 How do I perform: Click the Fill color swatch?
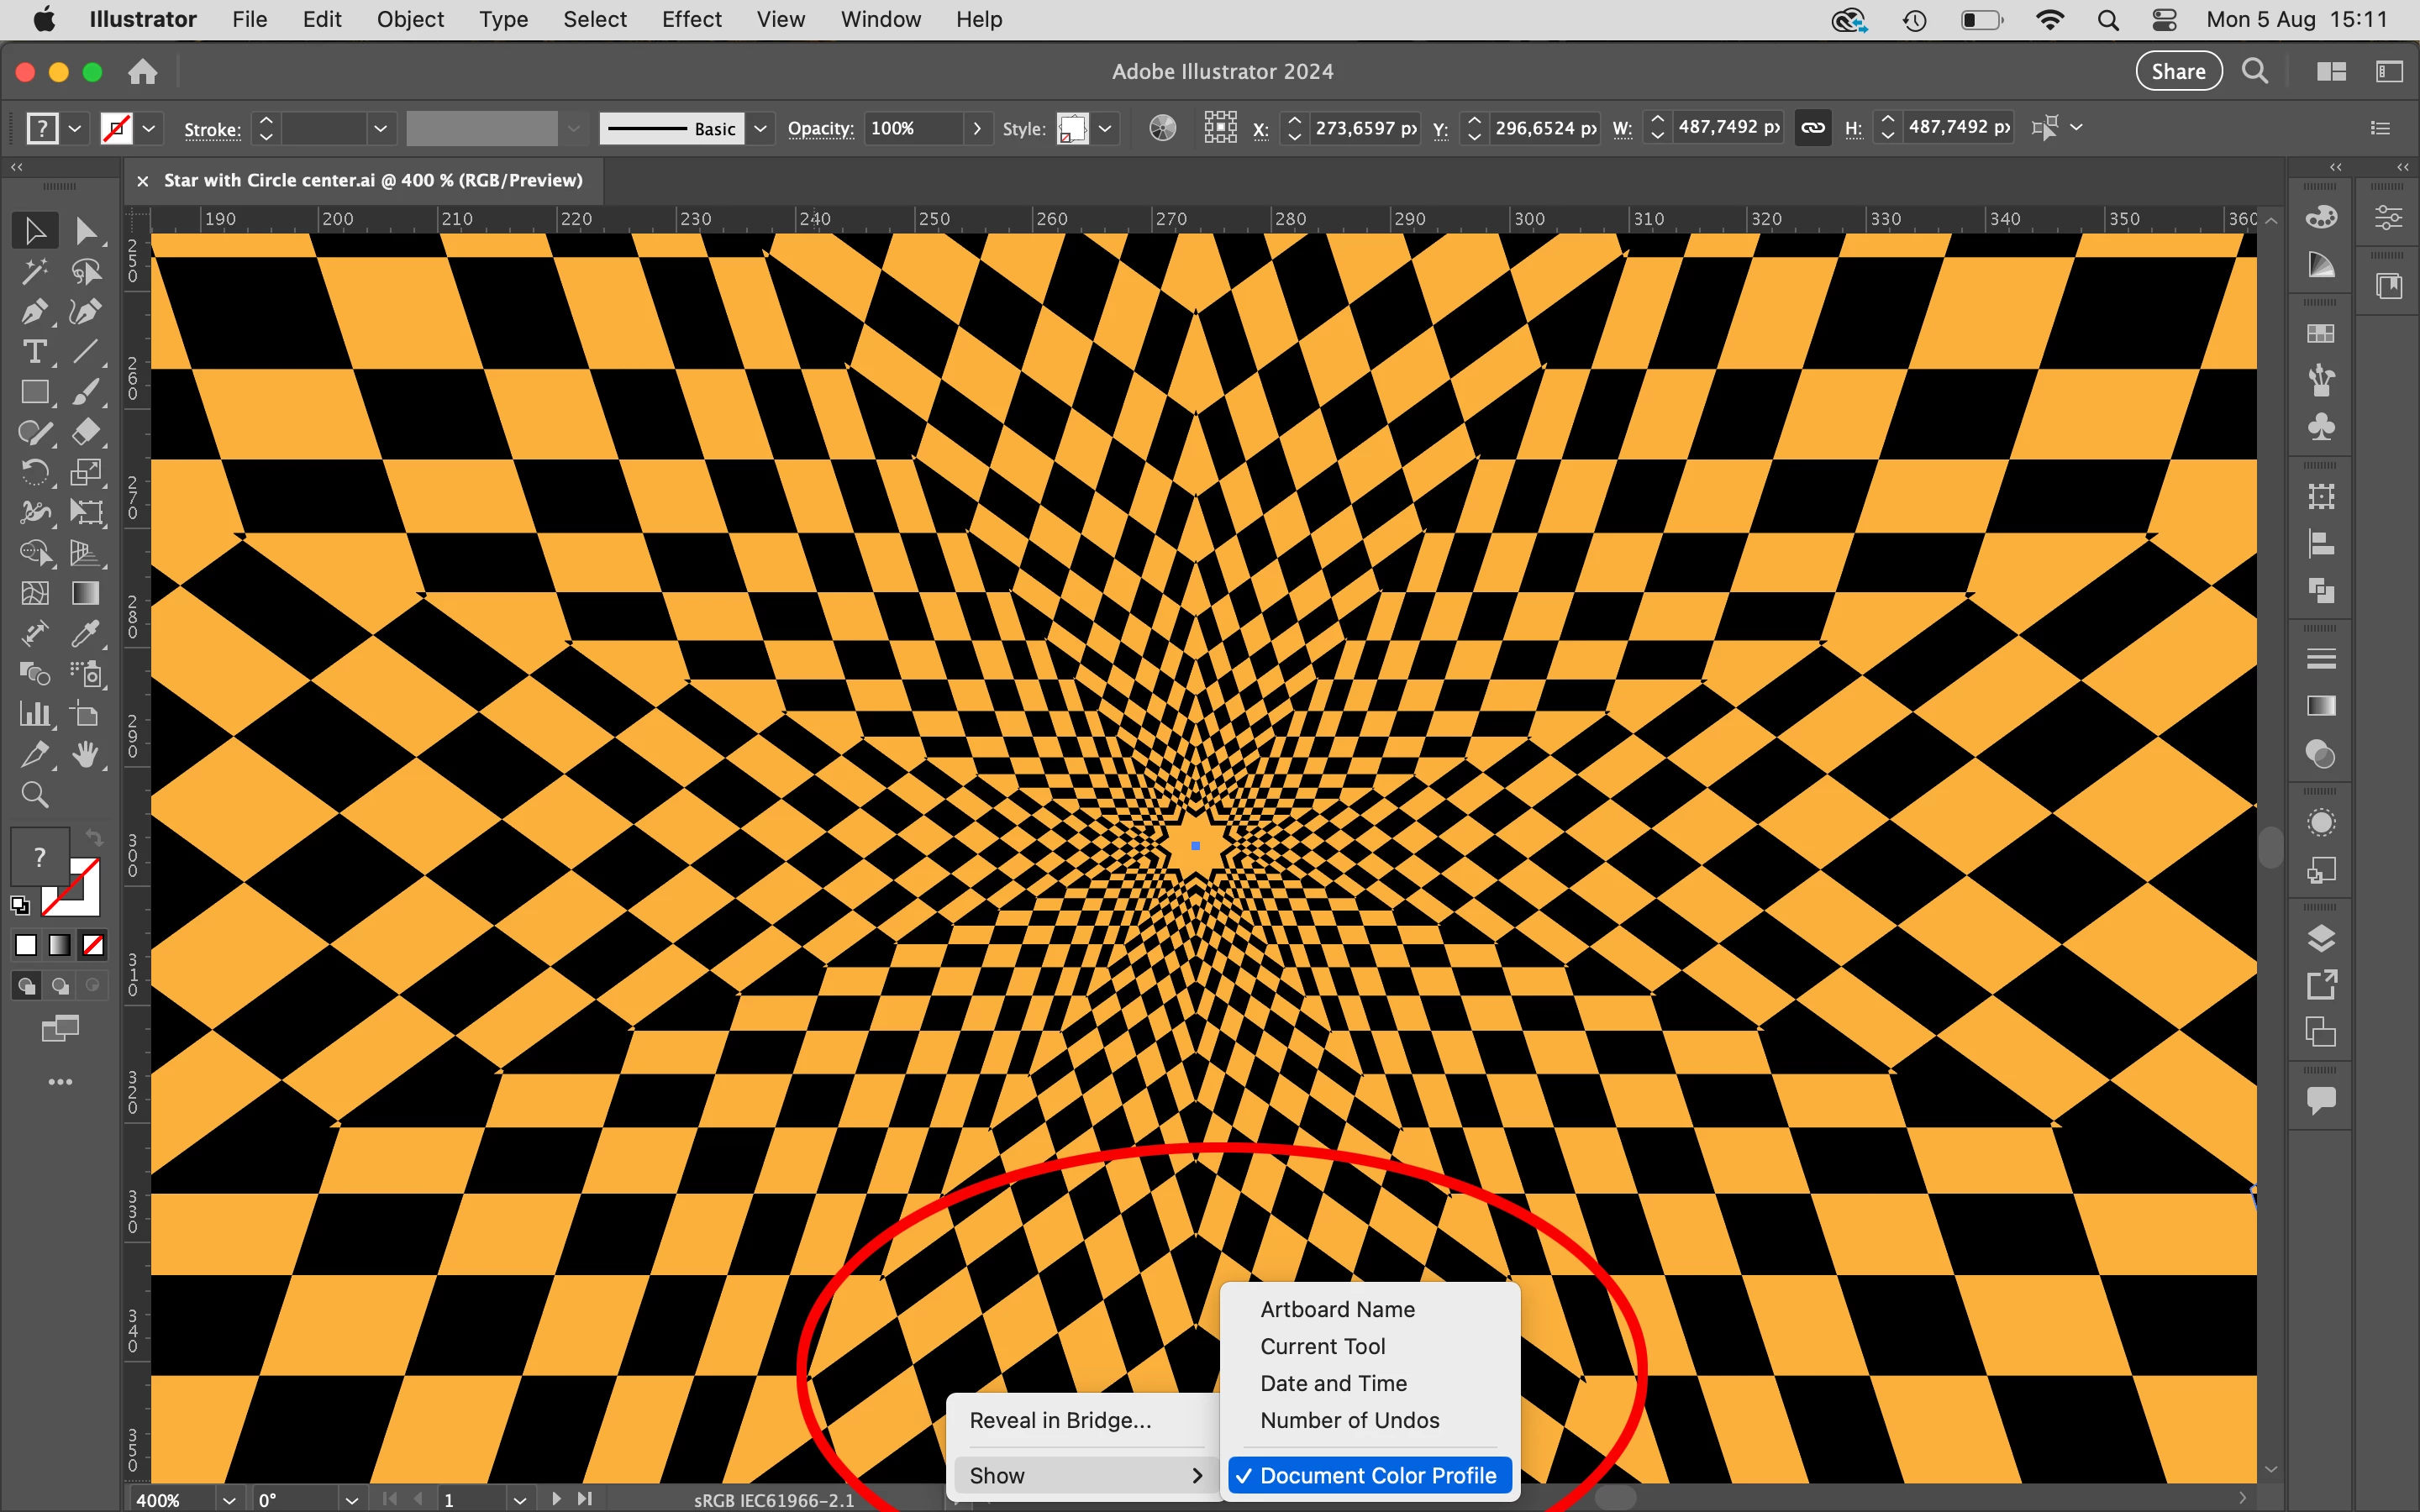[x=40, y=856]
